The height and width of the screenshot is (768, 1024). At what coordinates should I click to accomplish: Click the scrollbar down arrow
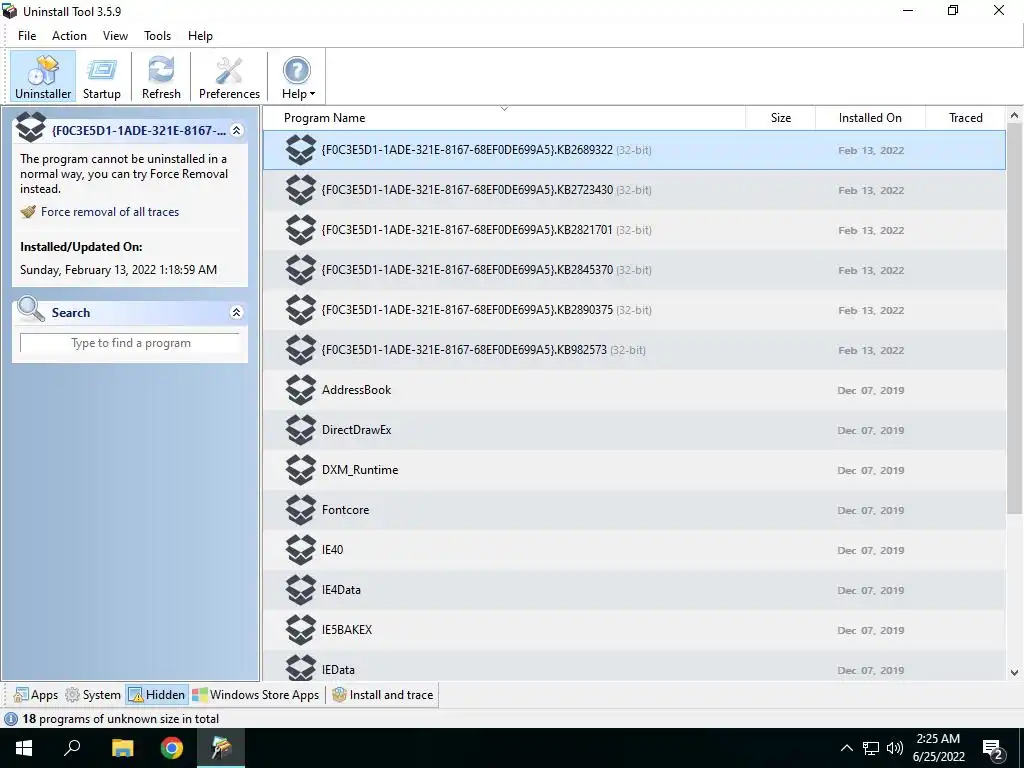tap(1014, 672)
